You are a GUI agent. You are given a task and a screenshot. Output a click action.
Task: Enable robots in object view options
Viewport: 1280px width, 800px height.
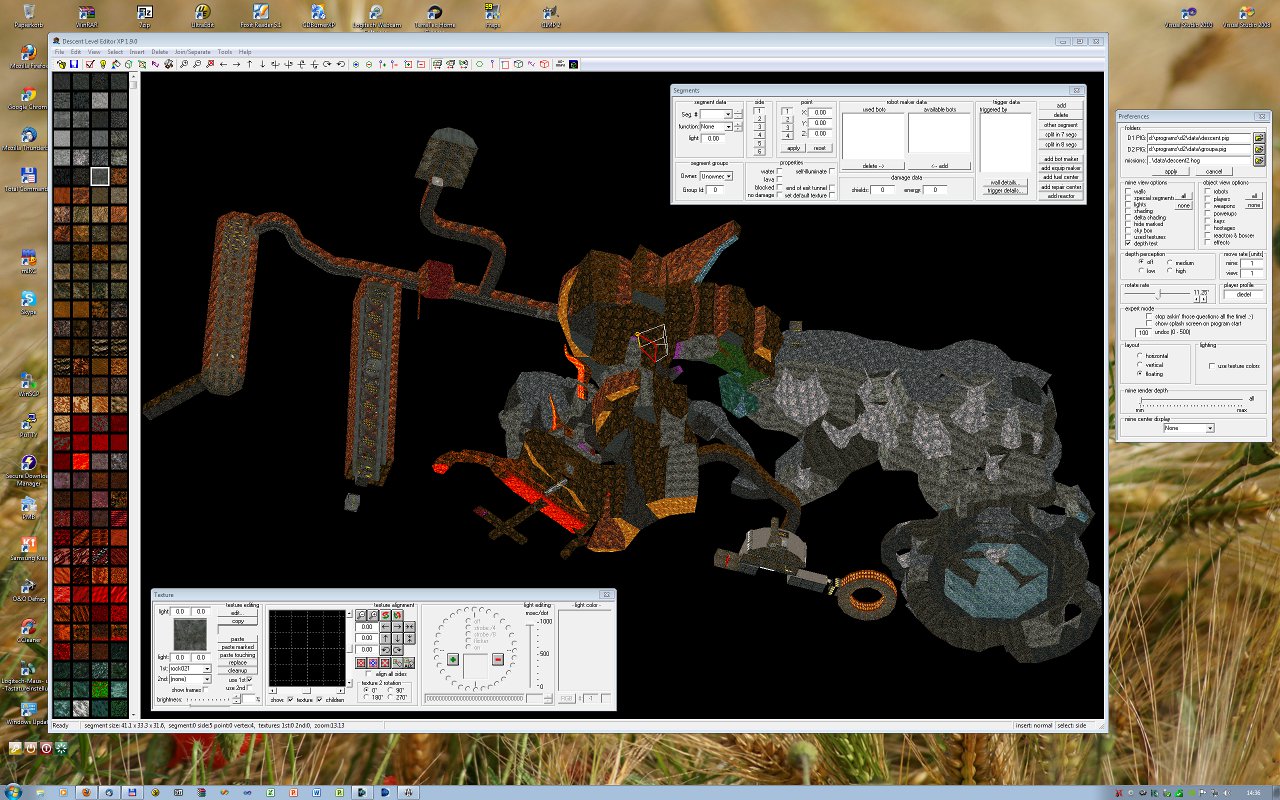click(1208, 191)
